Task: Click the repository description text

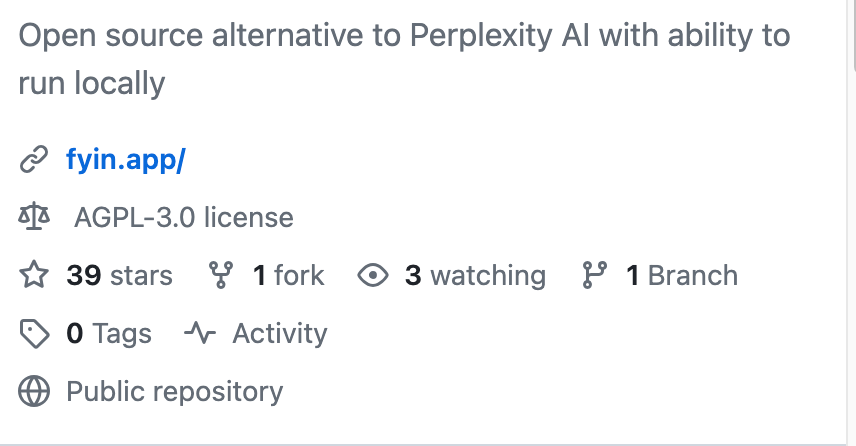Action: coord(404,59)
